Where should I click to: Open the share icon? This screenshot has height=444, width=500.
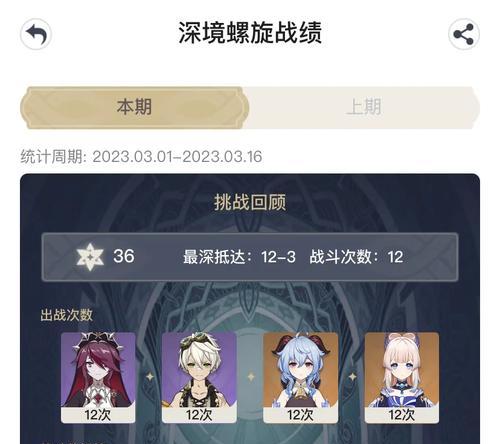(x=464, y=34)
